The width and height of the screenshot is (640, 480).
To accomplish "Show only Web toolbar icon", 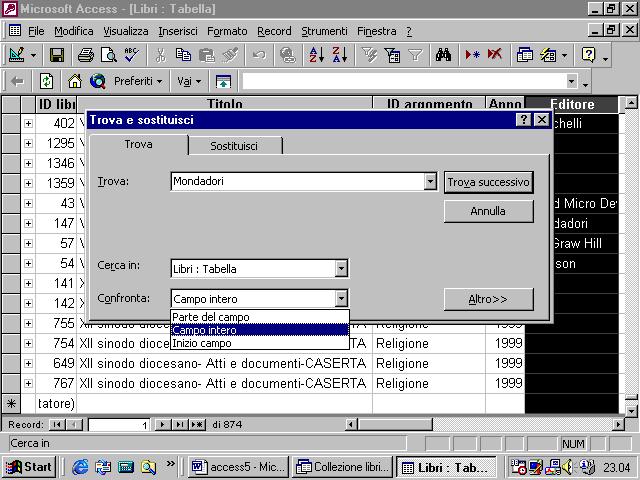I will click(223, 81).
